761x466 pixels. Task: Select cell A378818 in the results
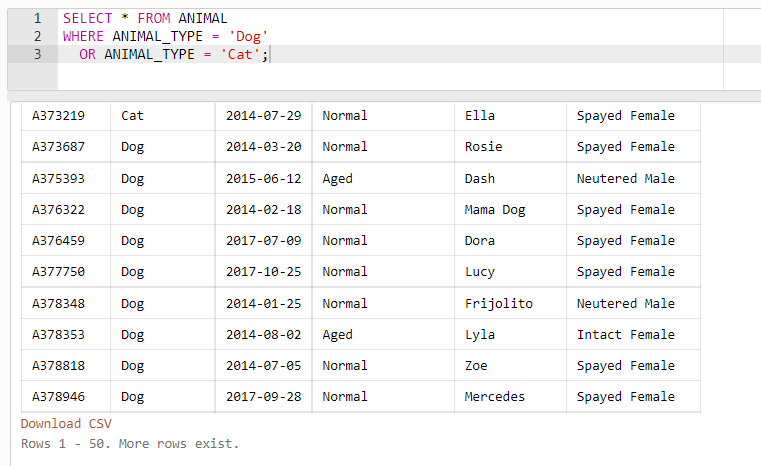58,366
